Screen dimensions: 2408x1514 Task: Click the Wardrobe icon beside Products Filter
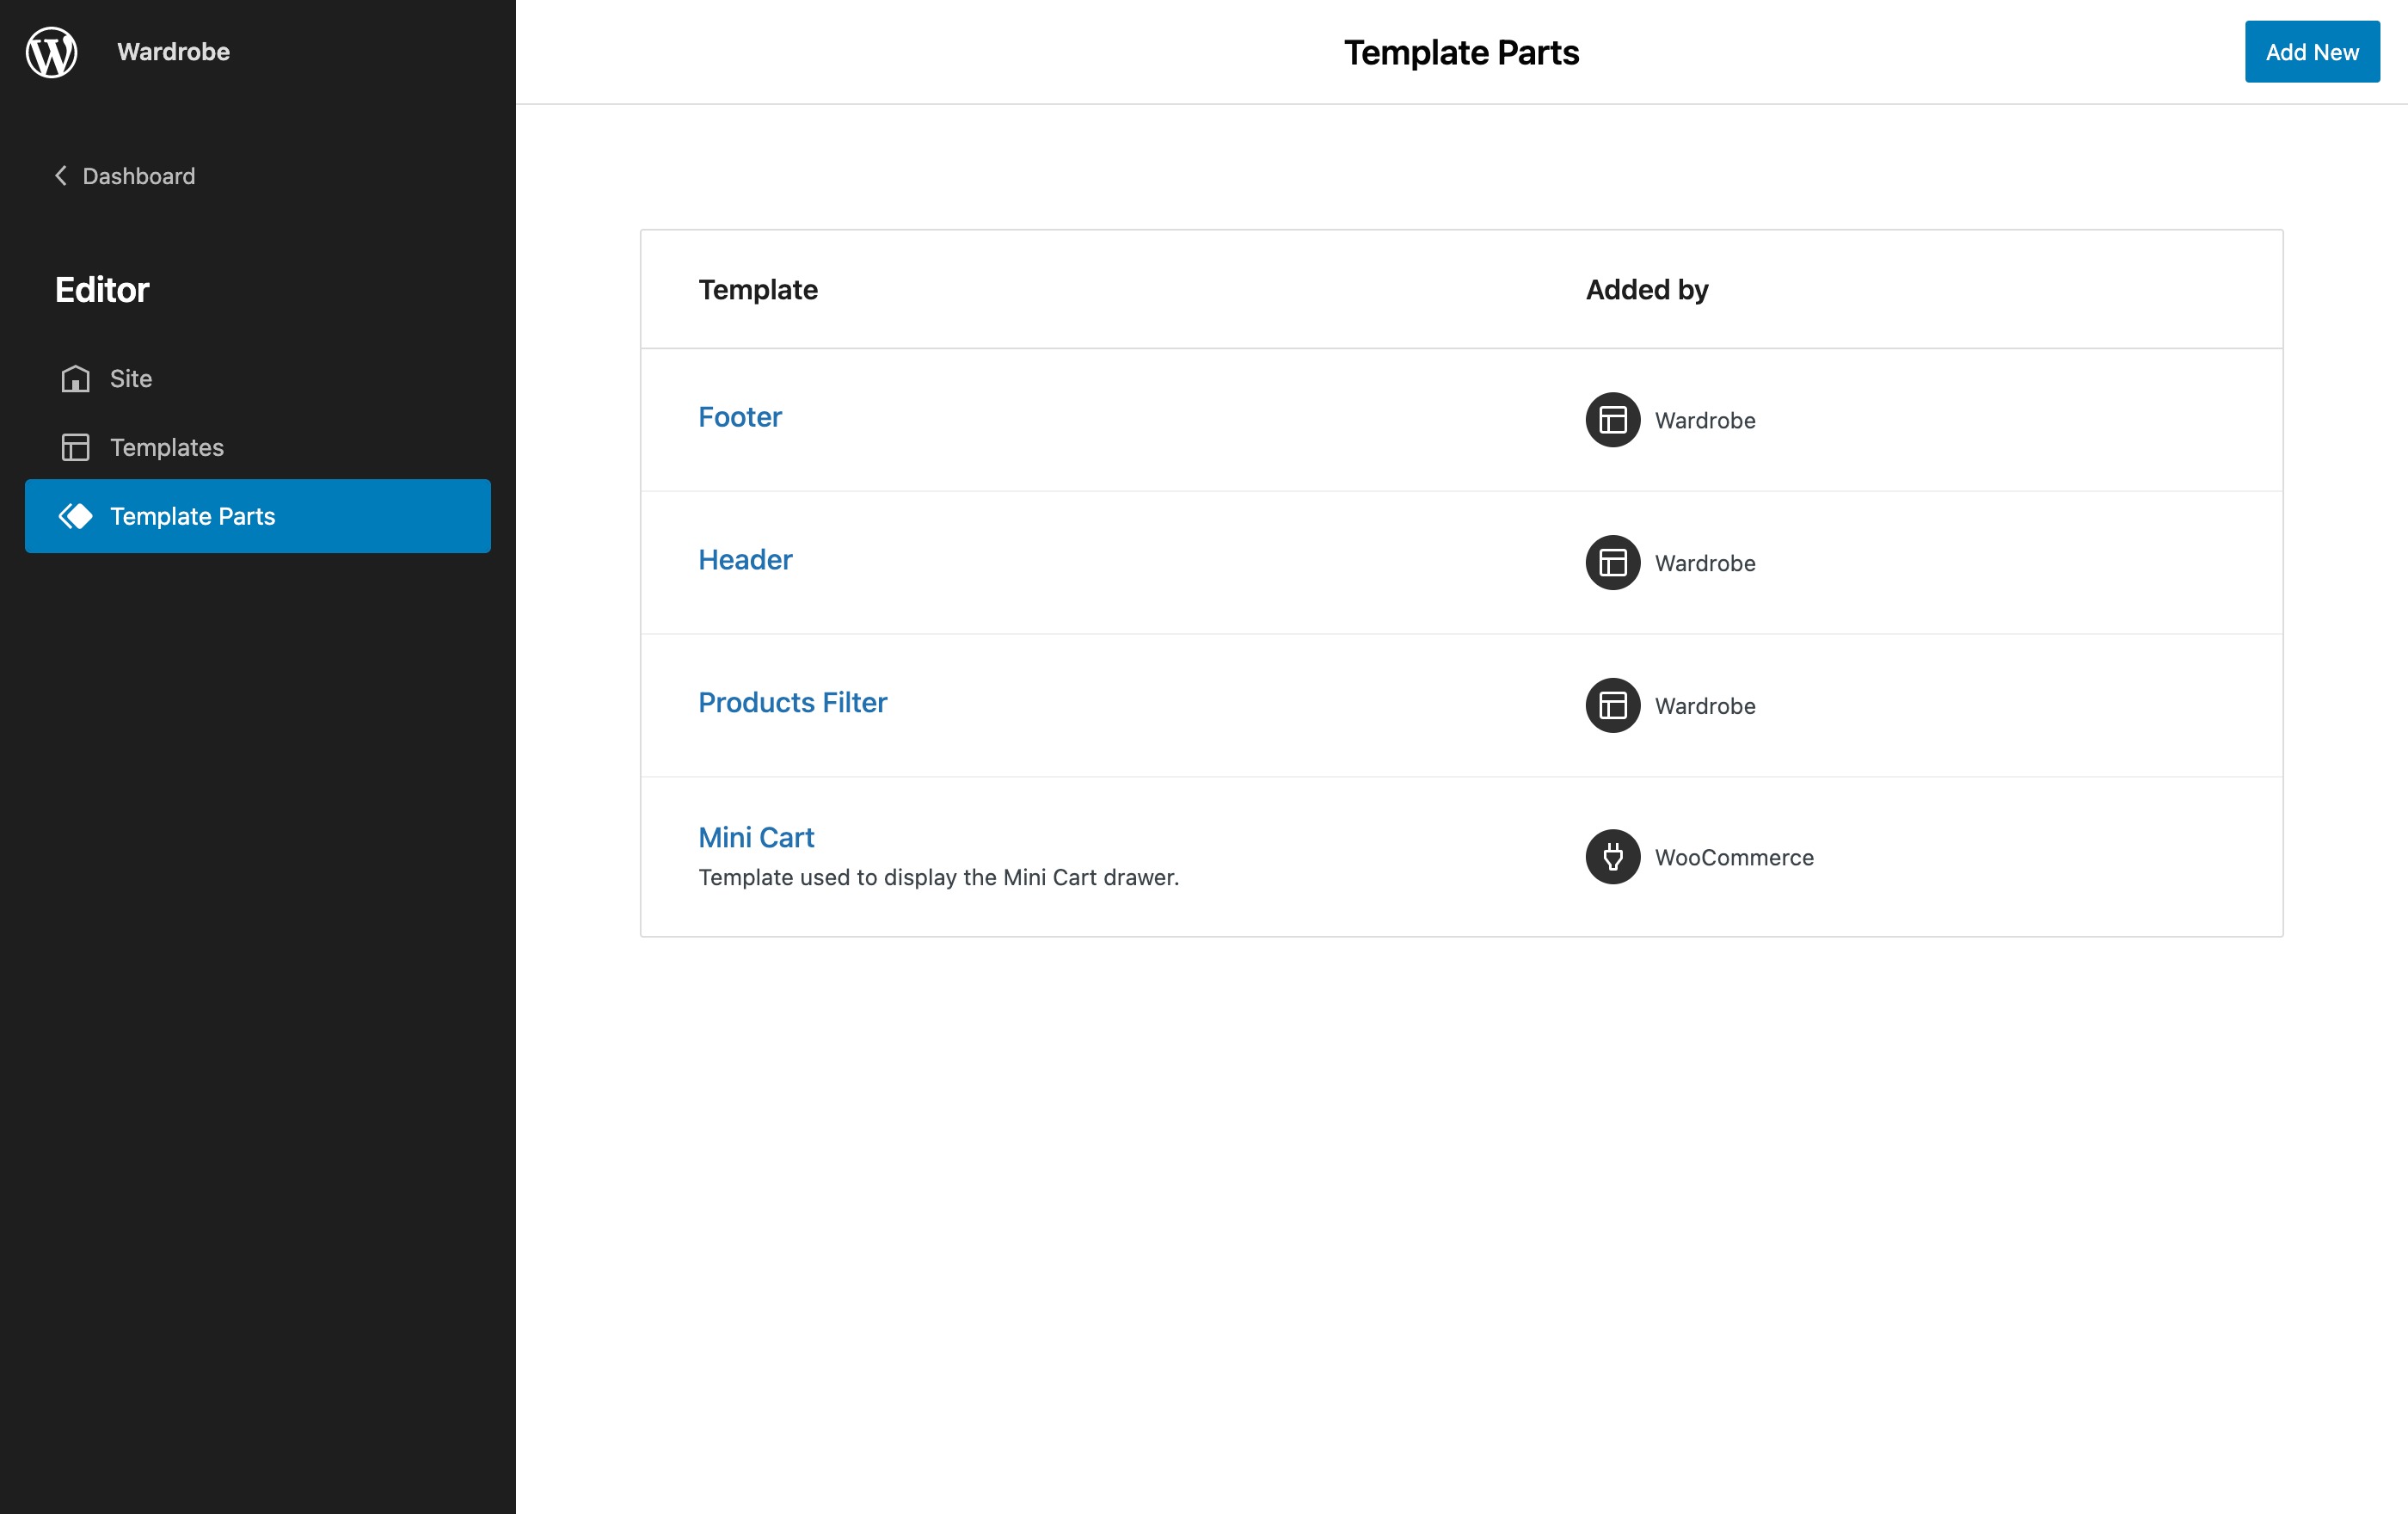pyautogui.click(x=1611, y=706)
